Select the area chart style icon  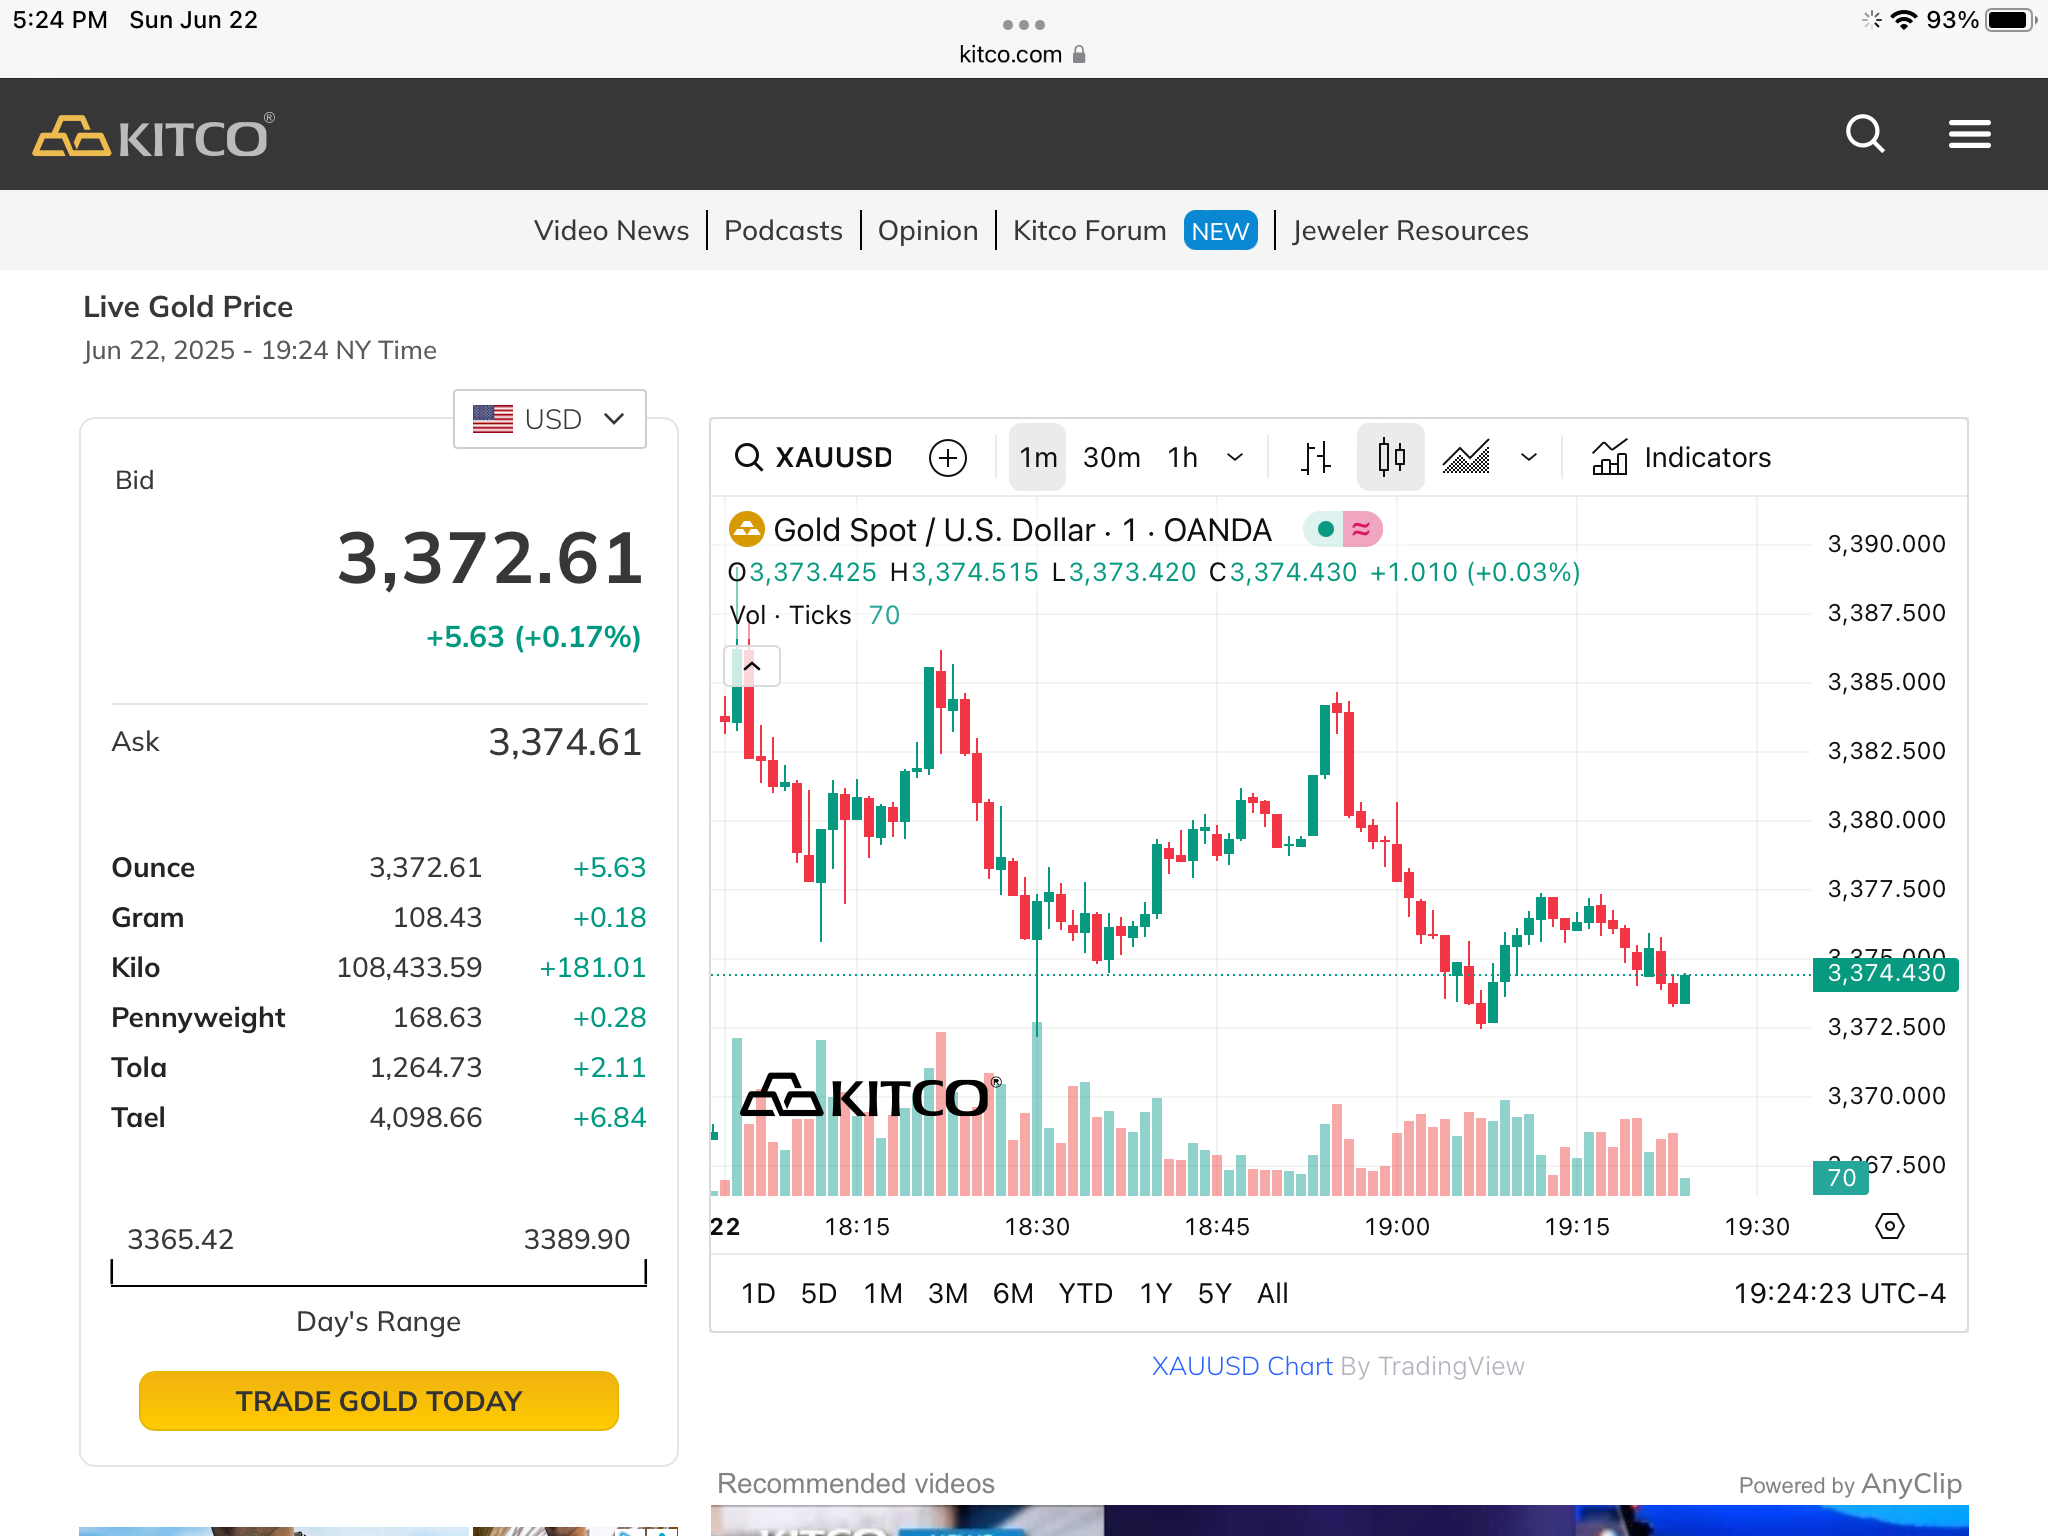(x=1466, y=458)
